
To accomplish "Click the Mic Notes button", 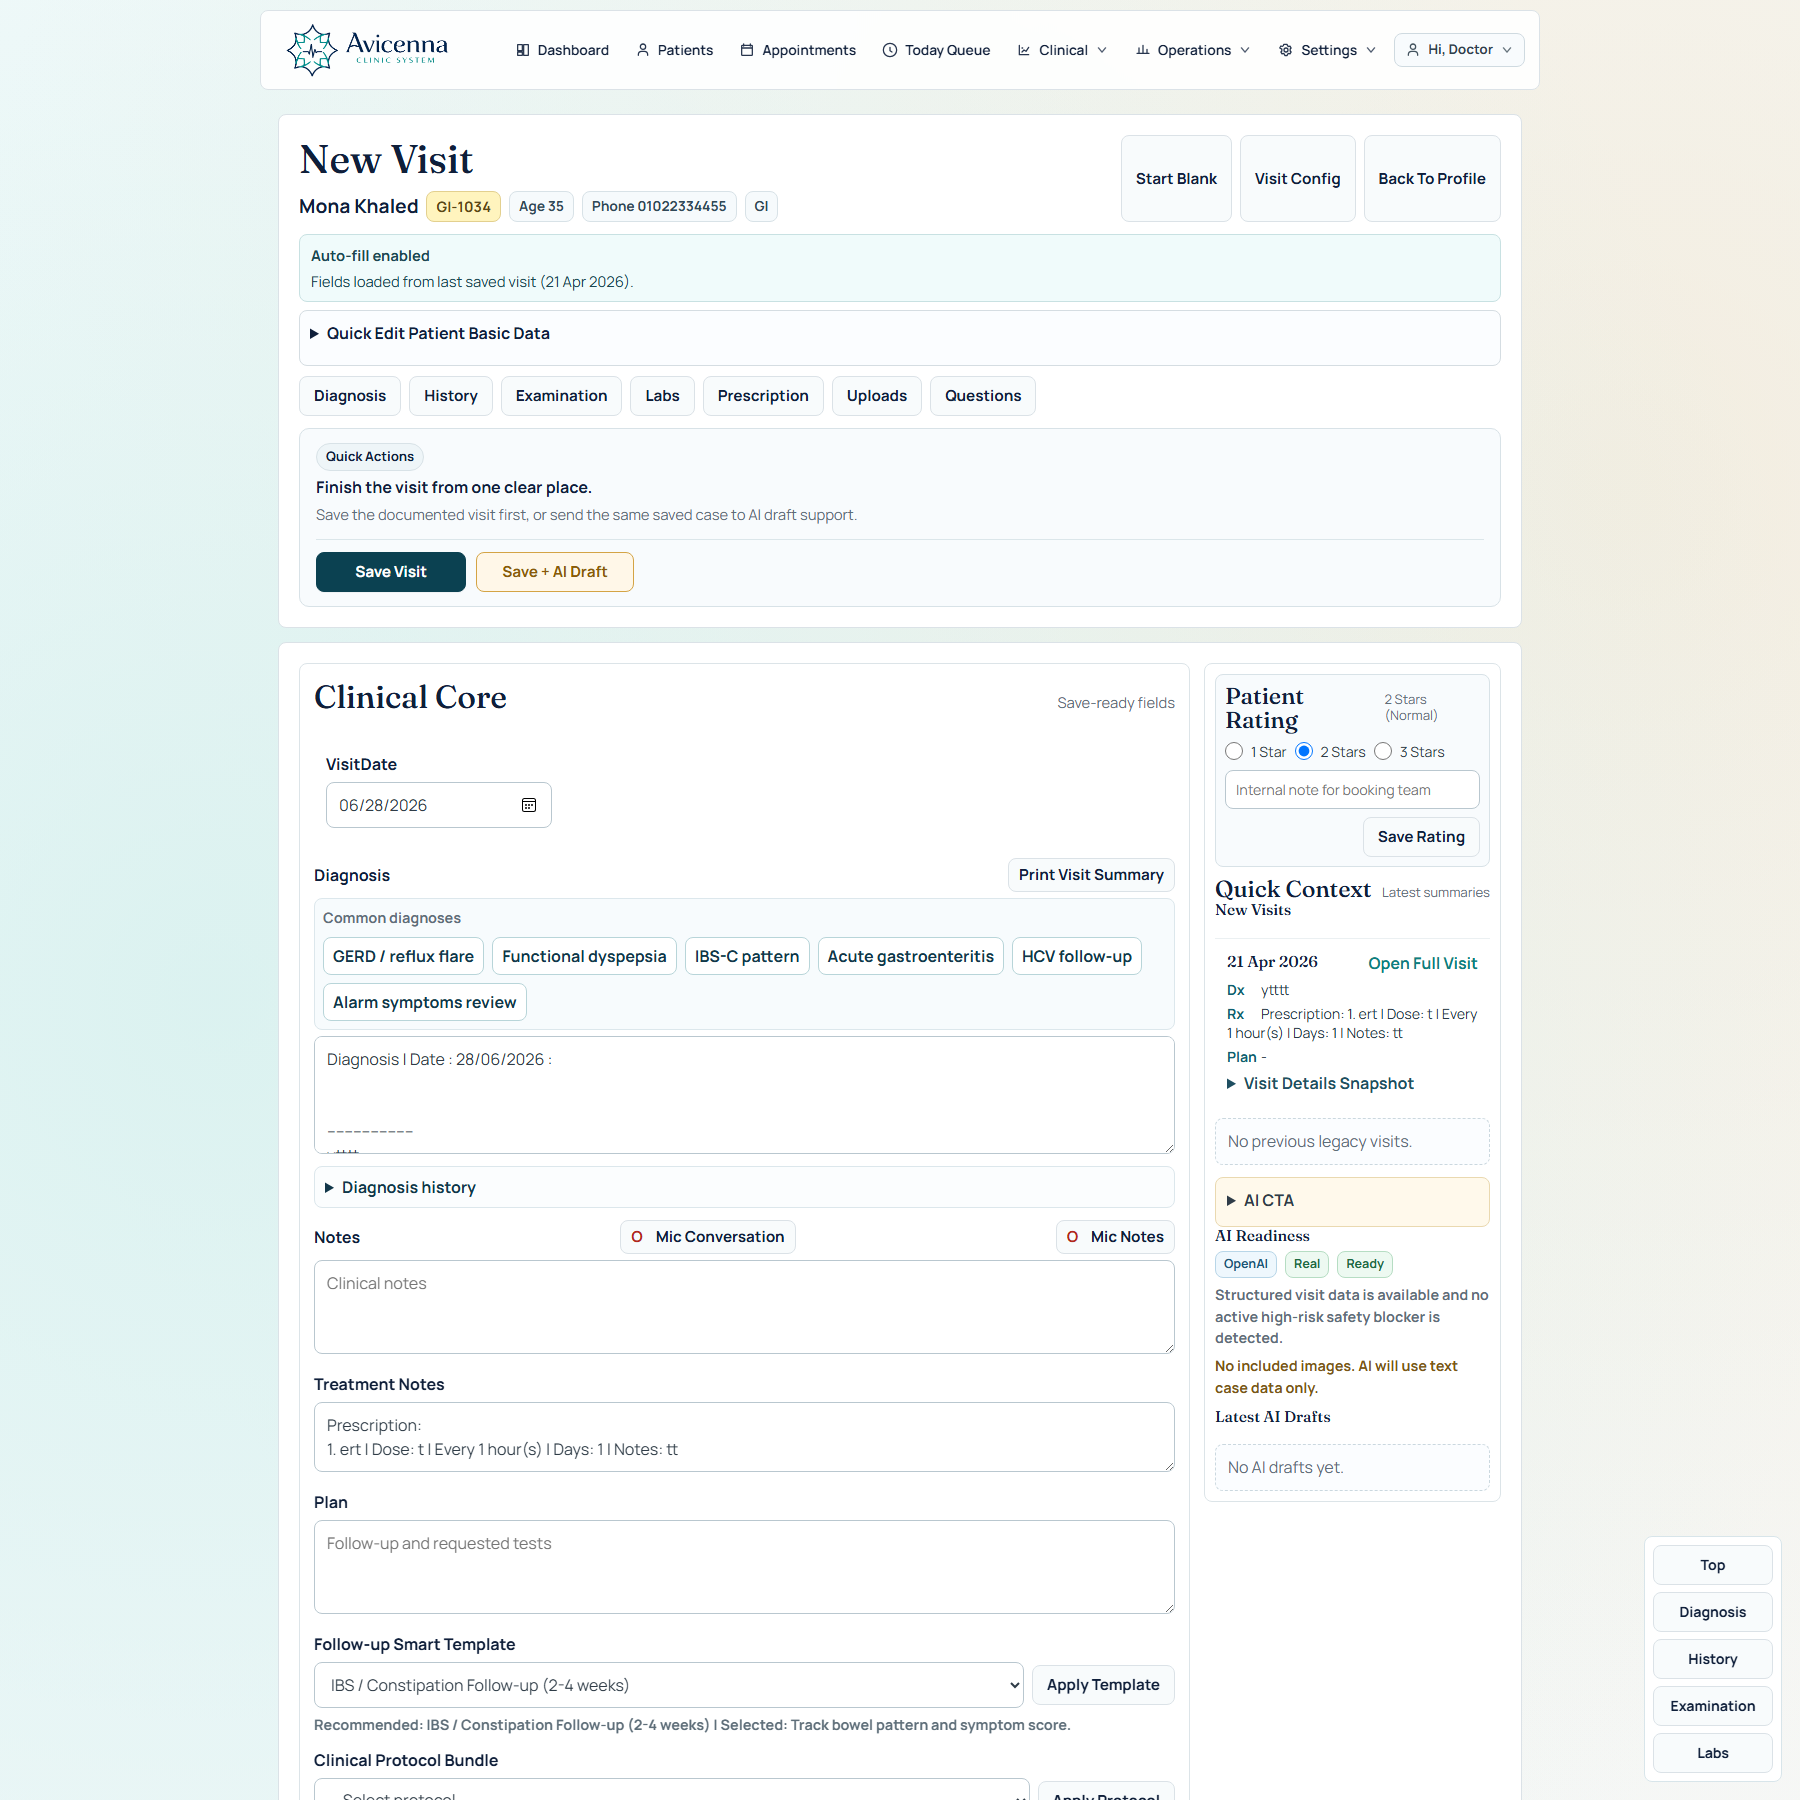I will pyautogui.click(x=1115, y=1237).
